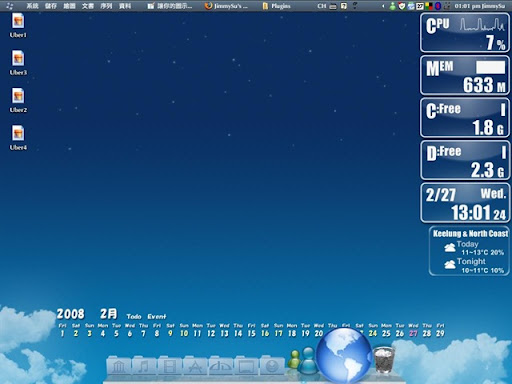This screenshot has width=512, height=384.
Task: Open the full trash can in dock
Action: pos(383,359)
